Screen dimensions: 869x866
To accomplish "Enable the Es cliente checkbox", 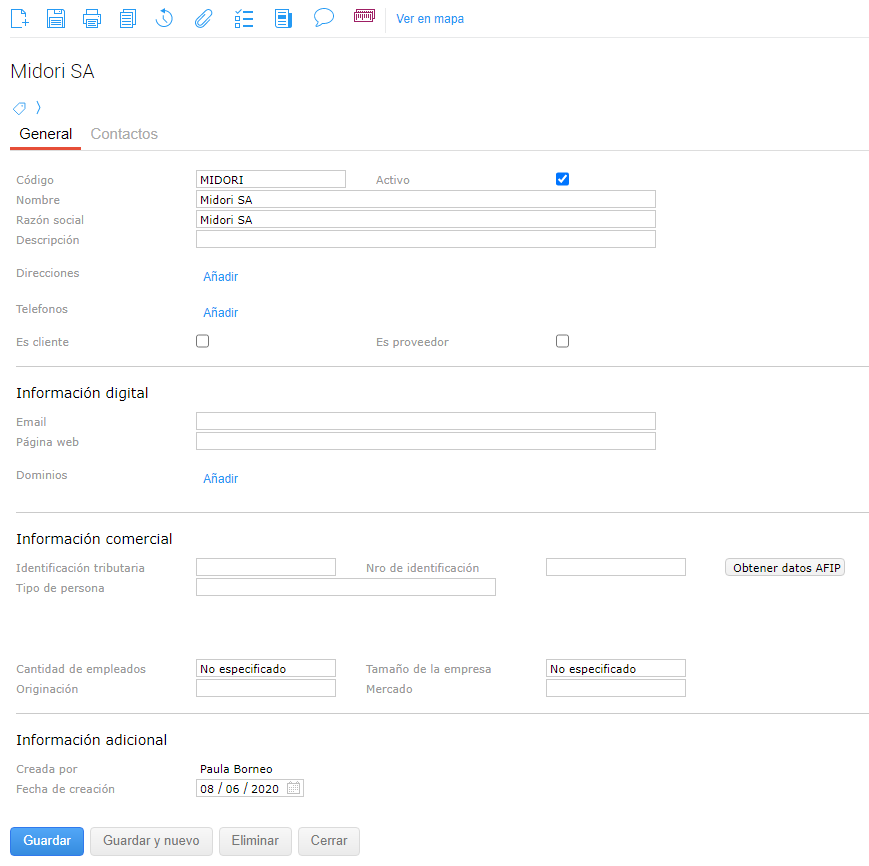I will point(202,341).
